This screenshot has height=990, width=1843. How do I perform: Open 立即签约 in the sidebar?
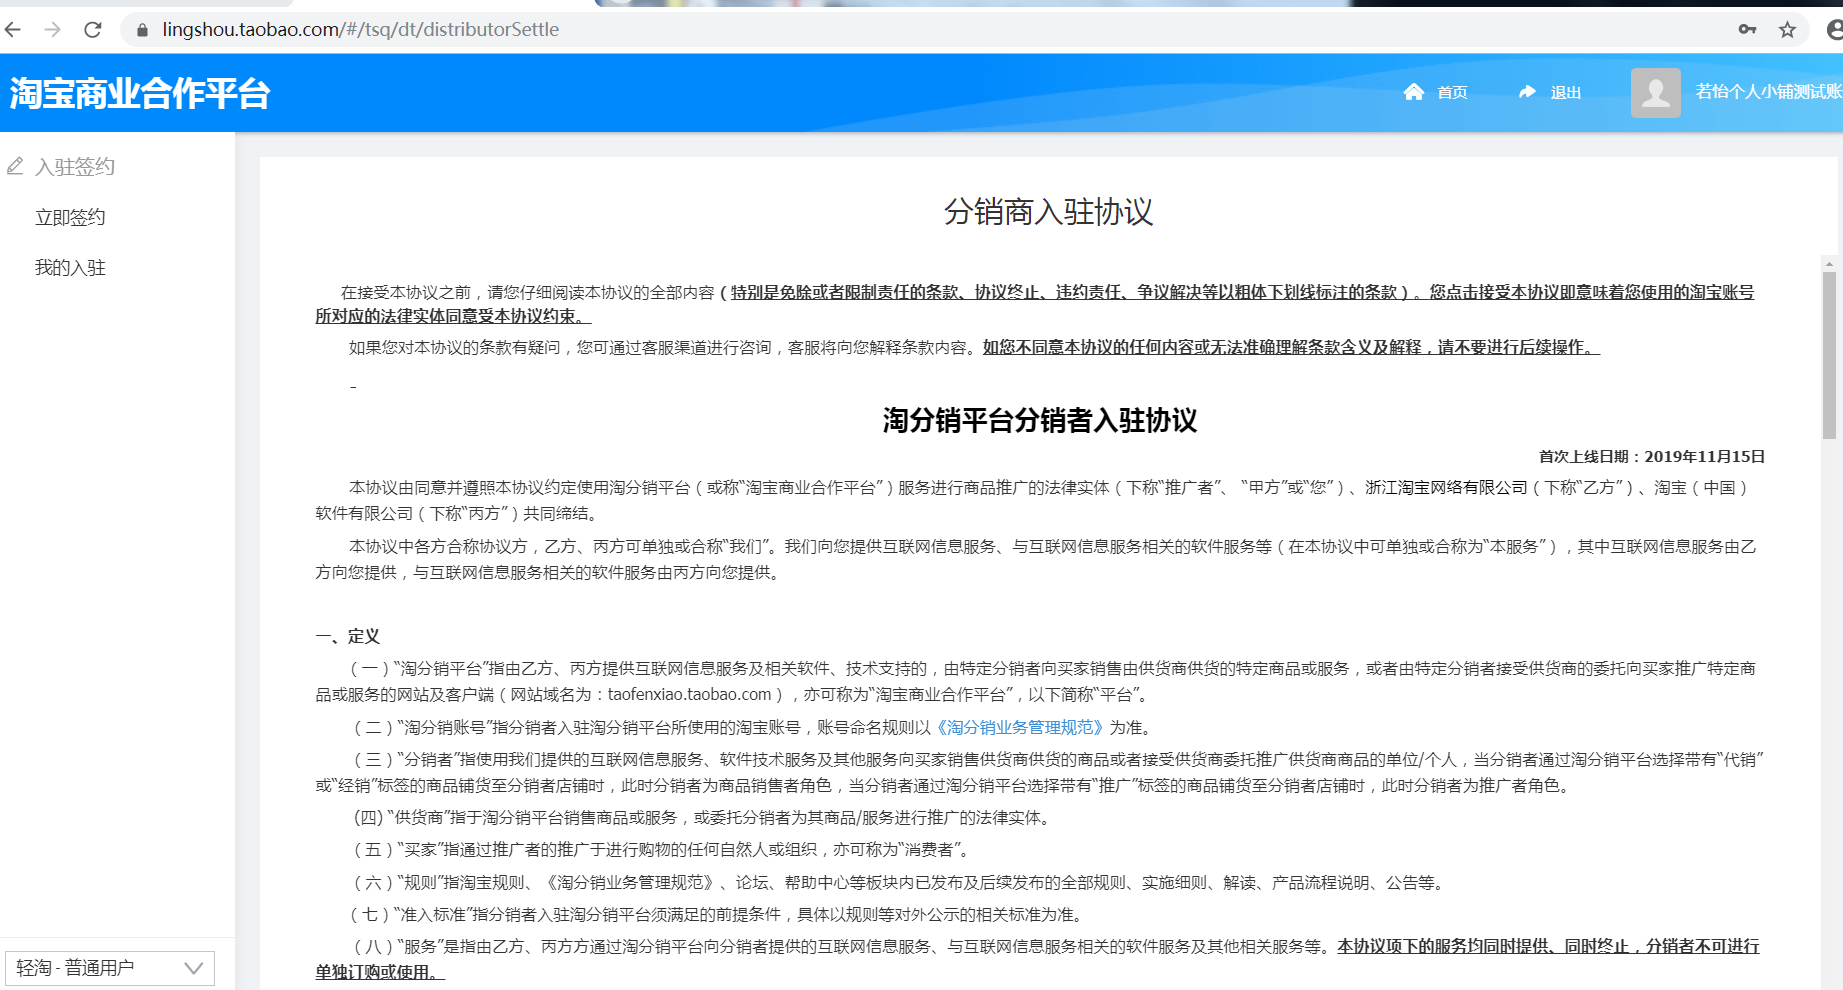[x=70, y=217]
